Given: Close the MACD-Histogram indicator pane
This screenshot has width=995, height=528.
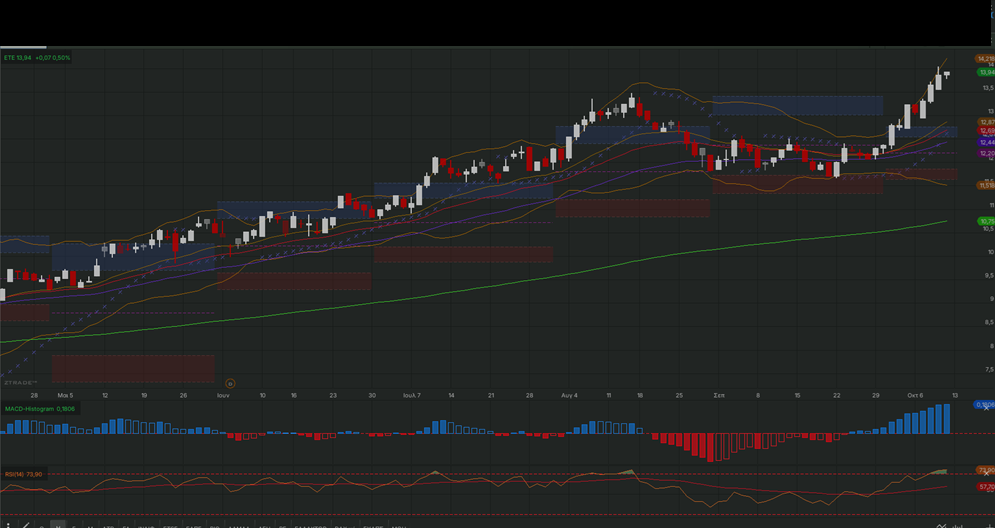Looking at the screenshot, I should (986, 408).
